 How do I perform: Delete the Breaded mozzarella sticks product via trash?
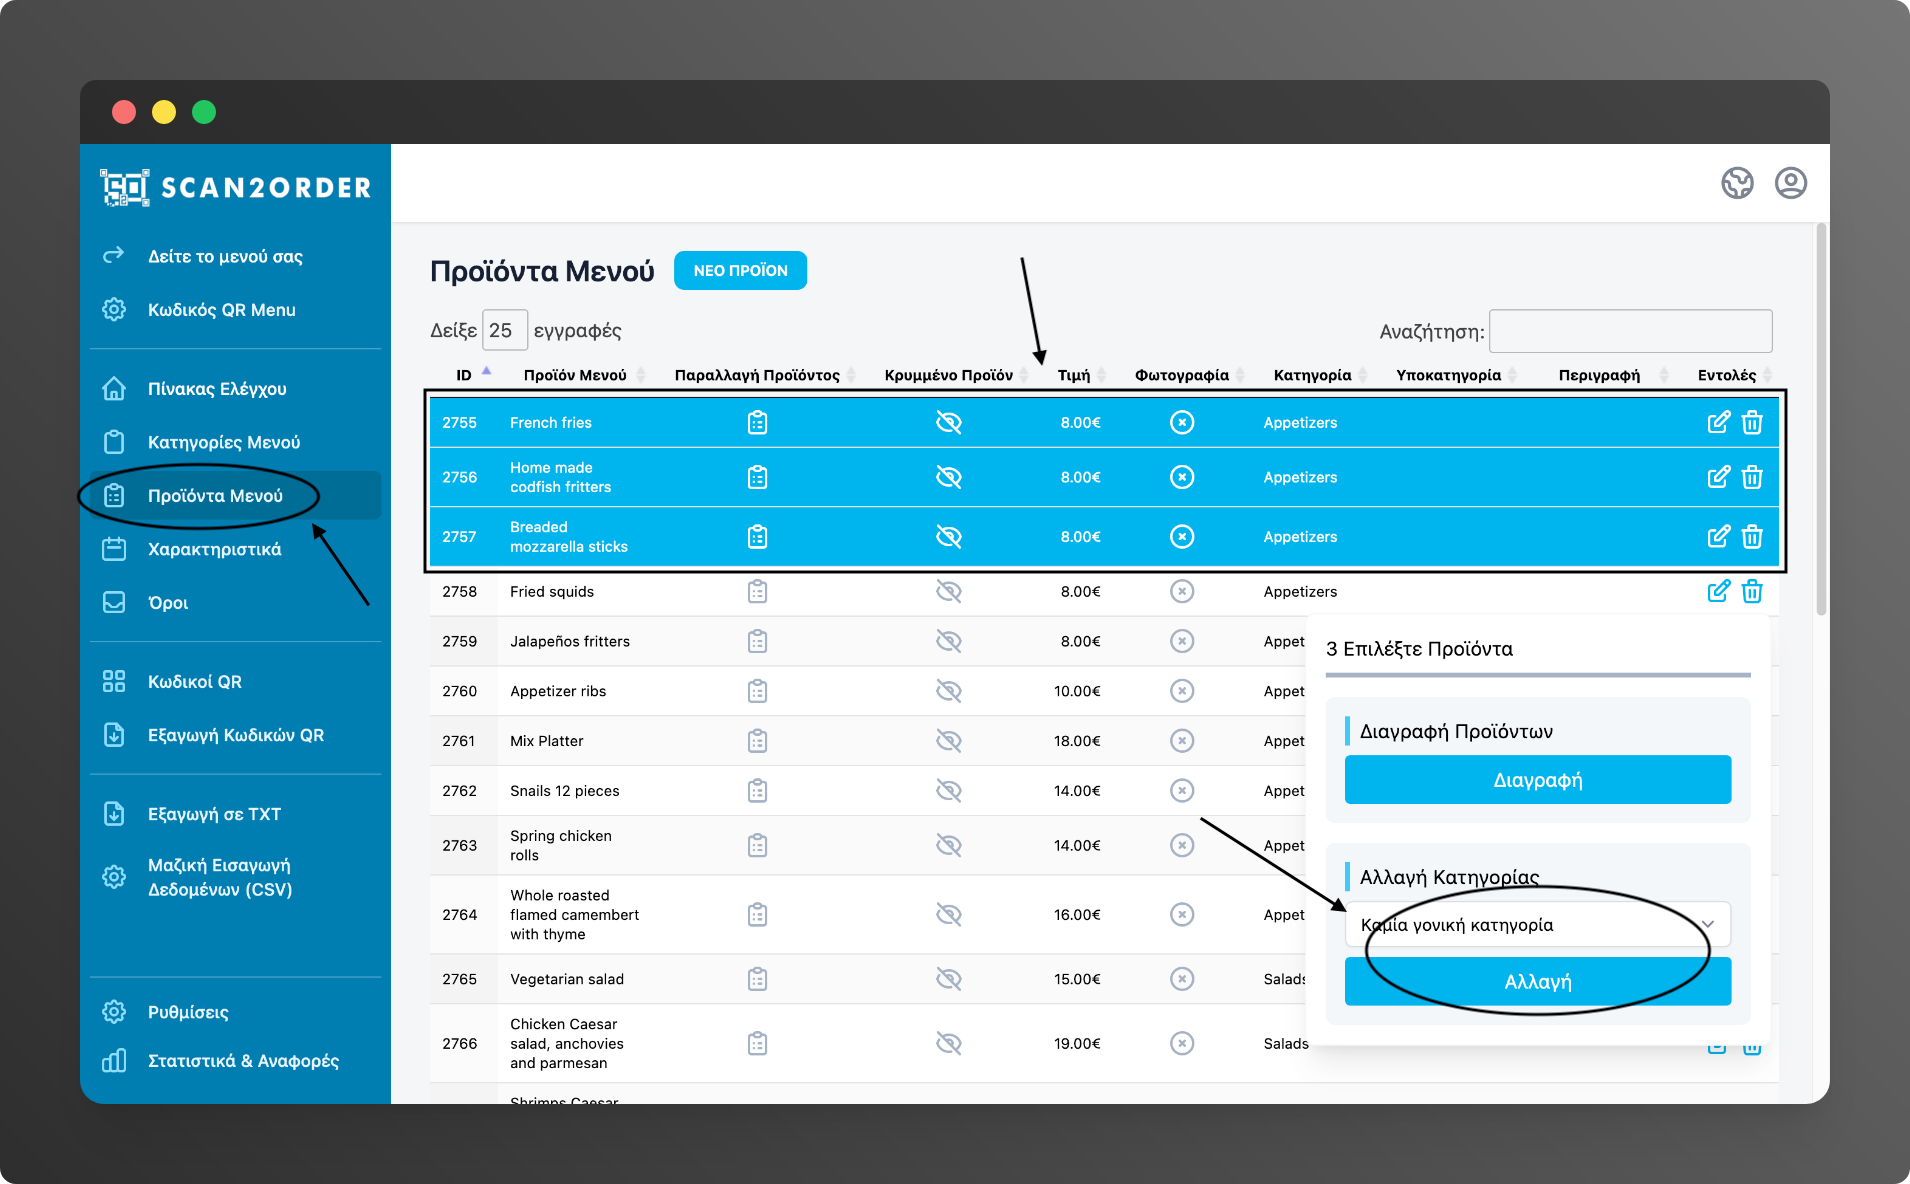click(1752, 537)
